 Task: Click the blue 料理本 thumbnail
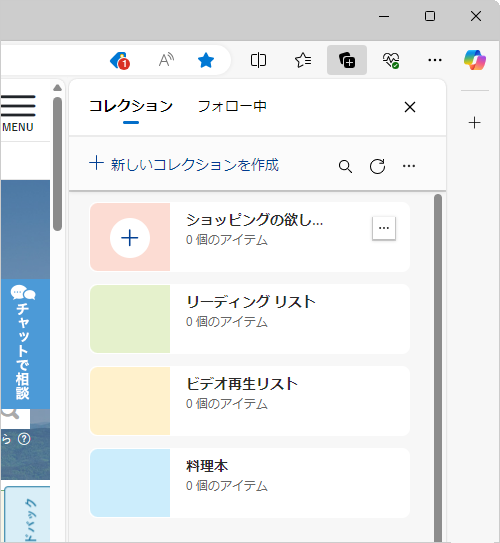[x=130, y=483]
